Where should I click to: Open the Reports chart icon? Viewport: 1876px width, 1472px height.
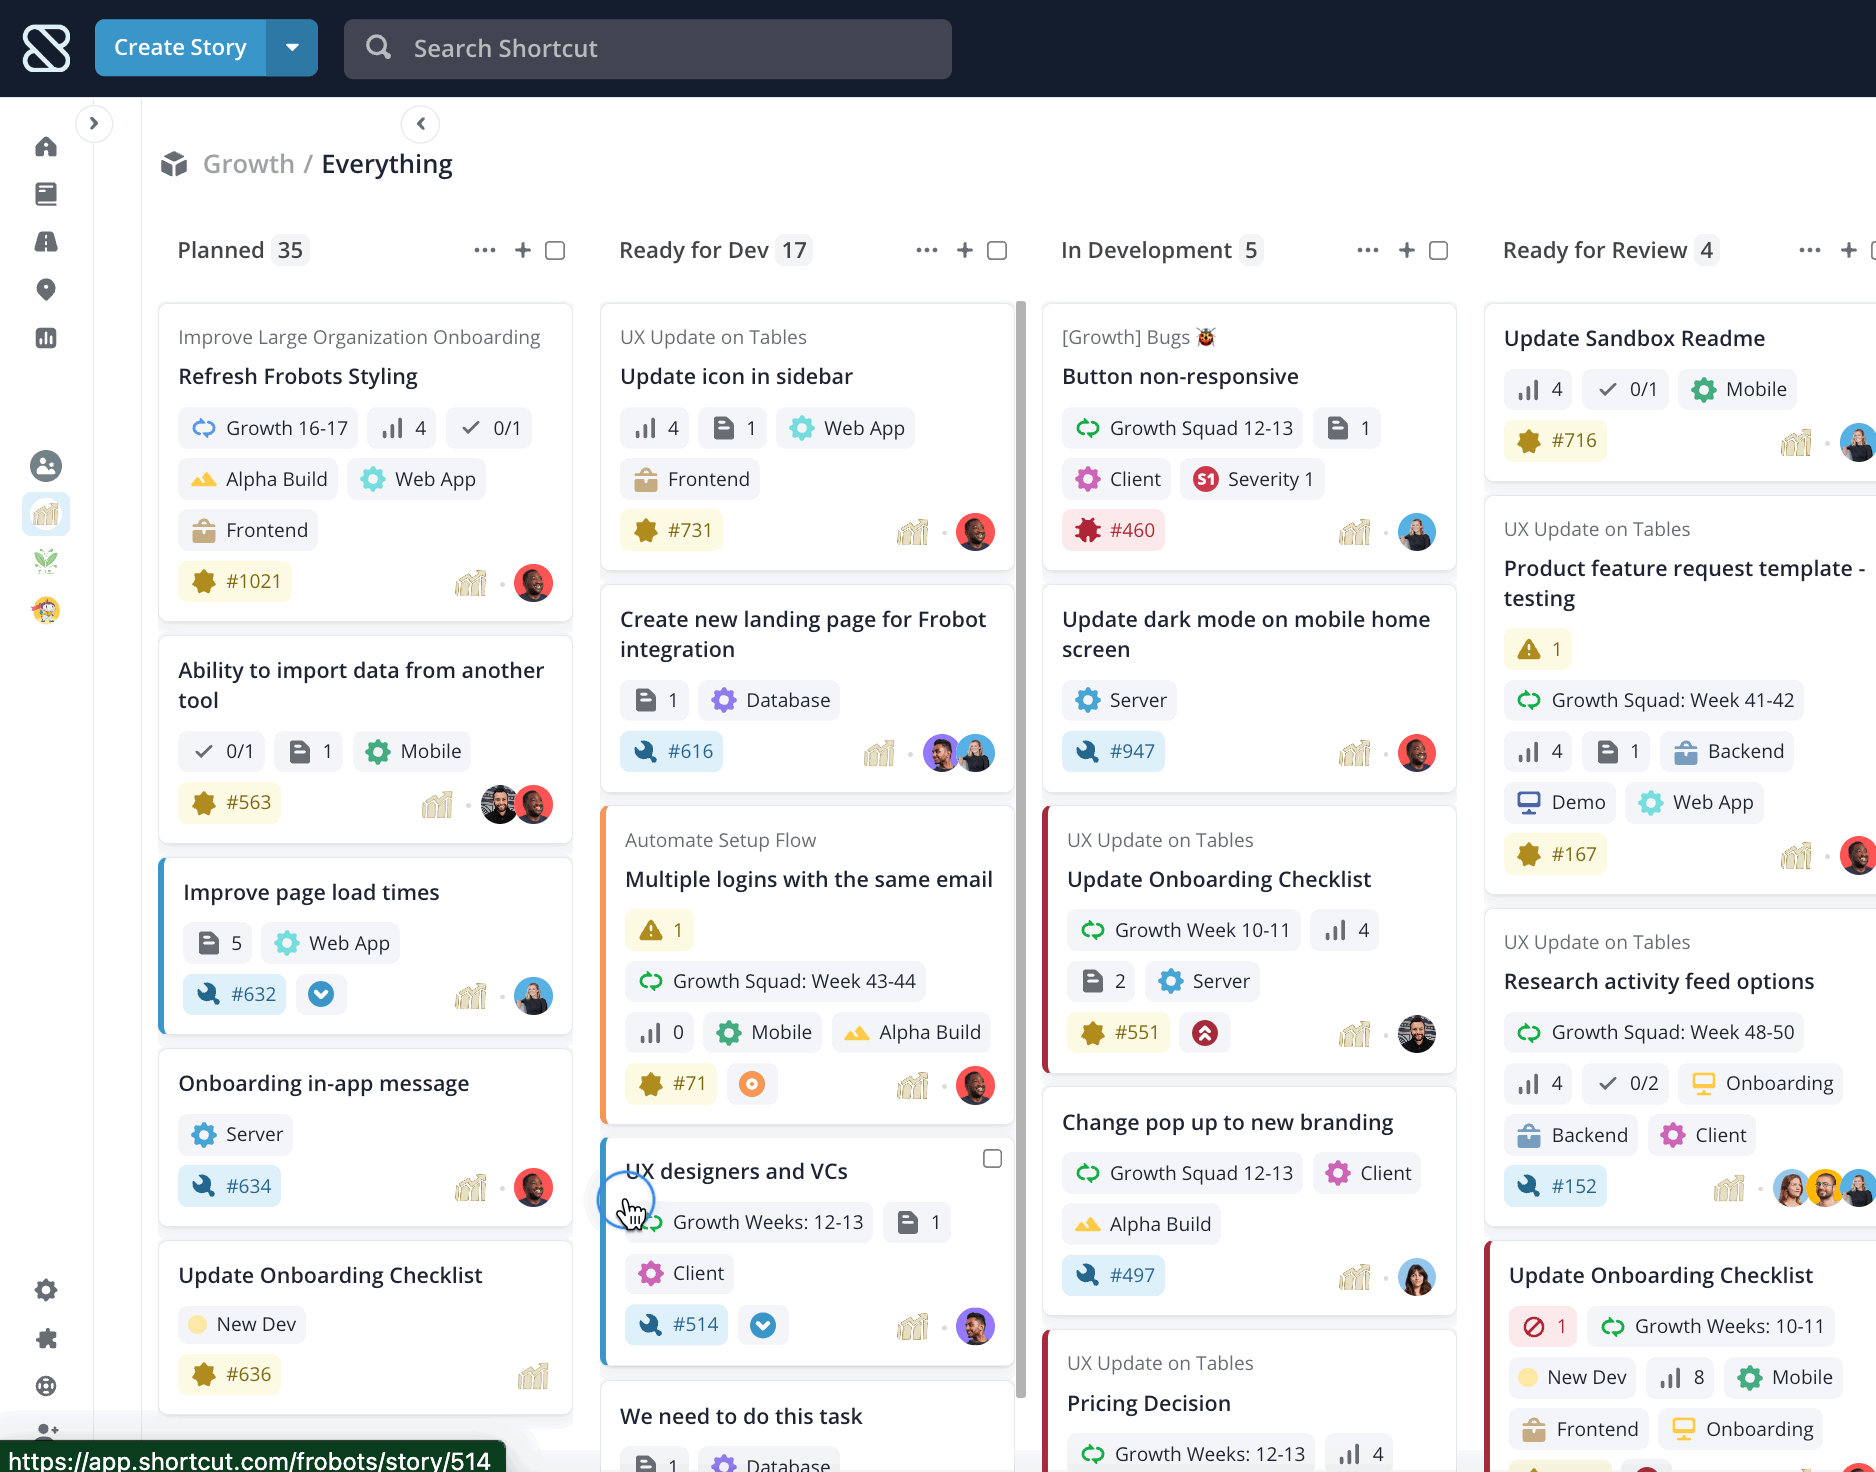point(46,338)
